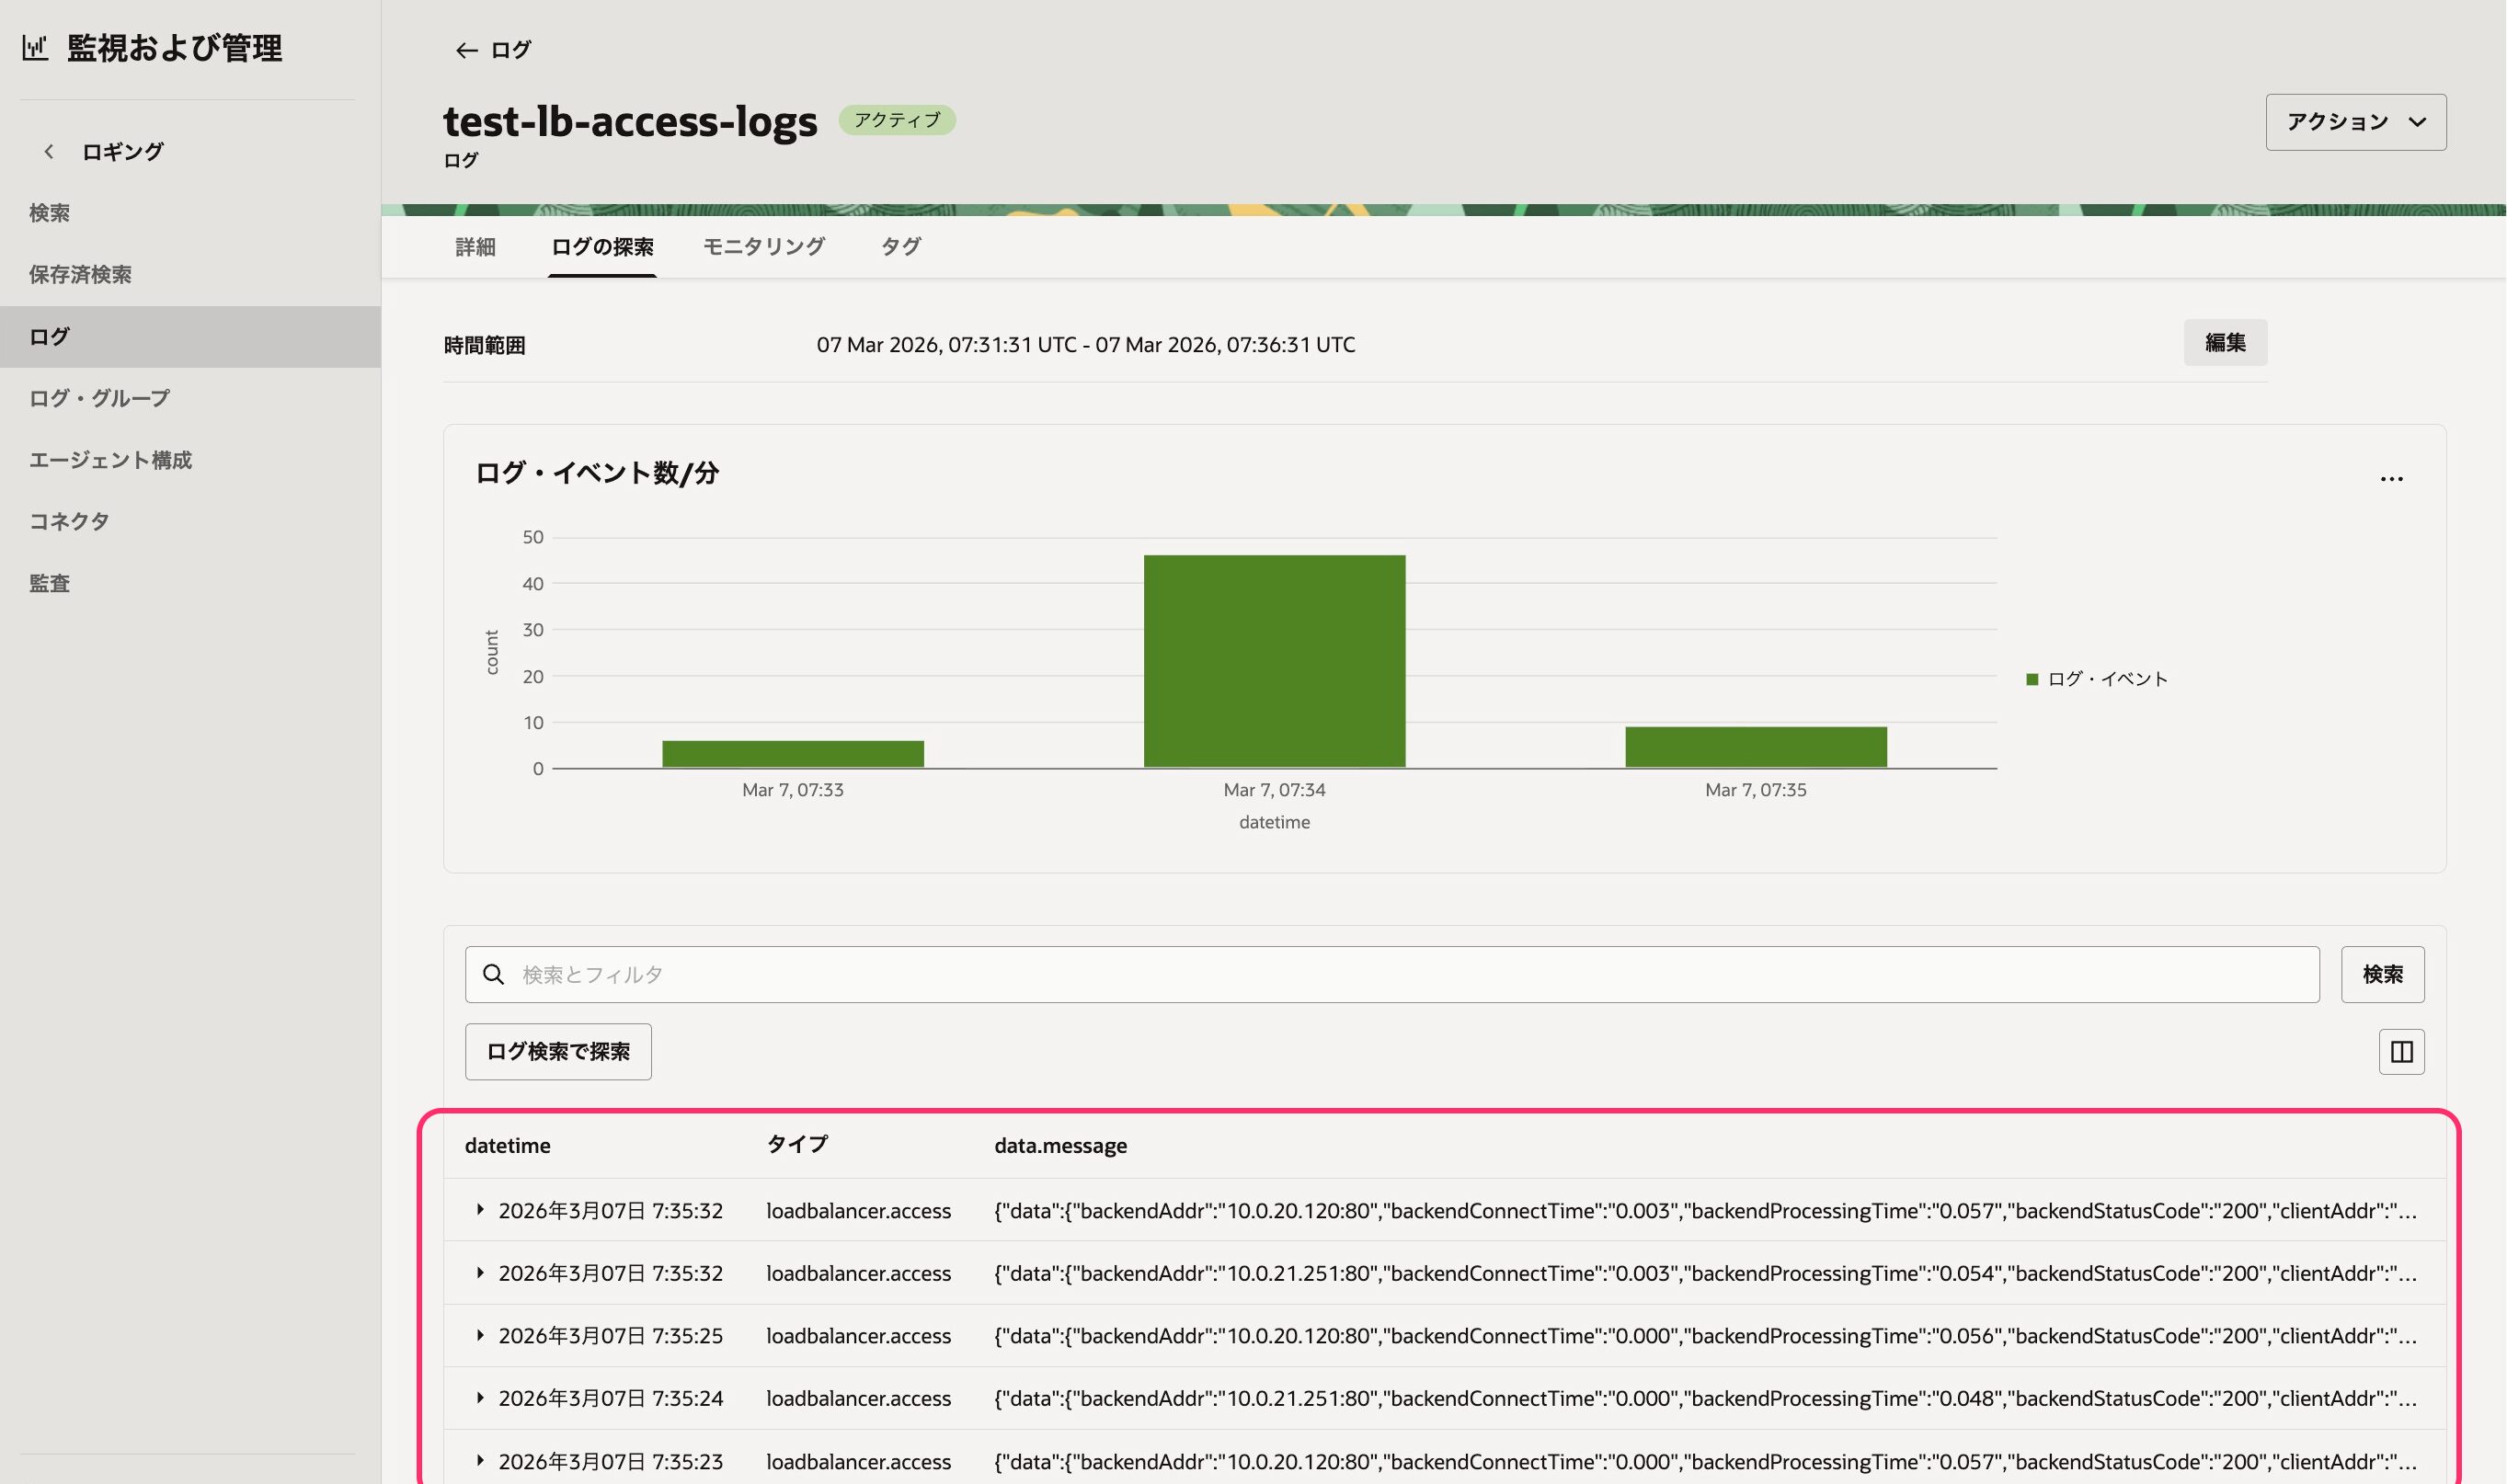Open the アクション dropdown menu
This screenshot has width=2507, height=1484.
coord(2355,122)
